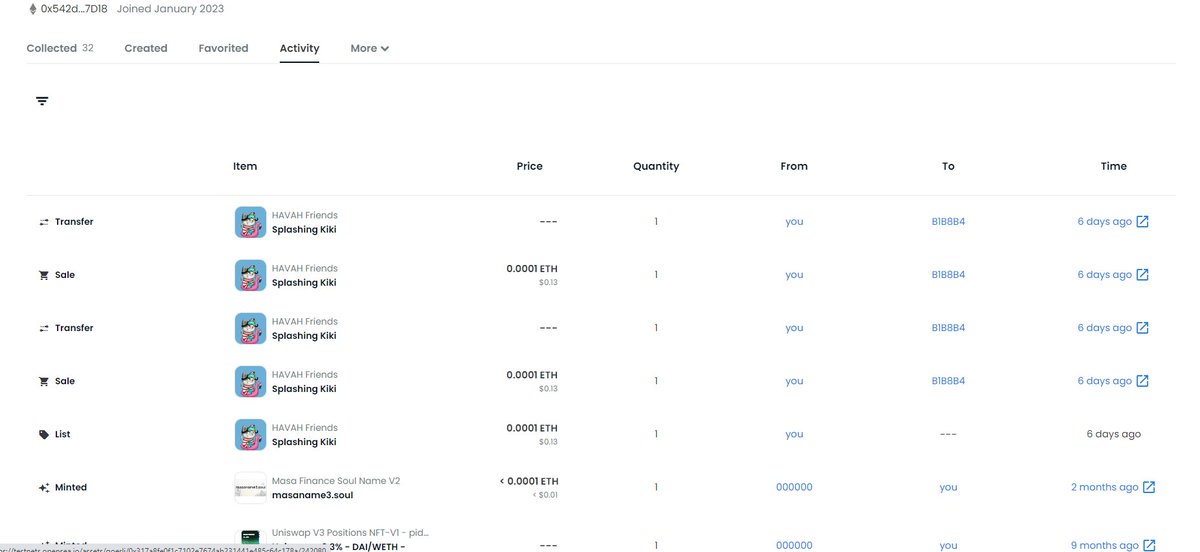Open Splashing Kiki thumbnail in List row
1200x552 pixels.
coord(250,435)
